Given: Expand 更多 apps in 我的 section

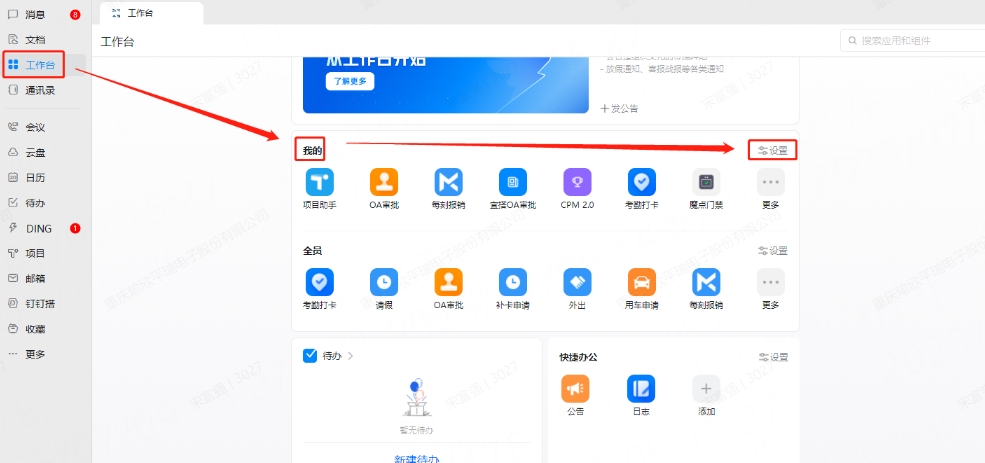Looking at the screenshot, I should click(770, 182).
